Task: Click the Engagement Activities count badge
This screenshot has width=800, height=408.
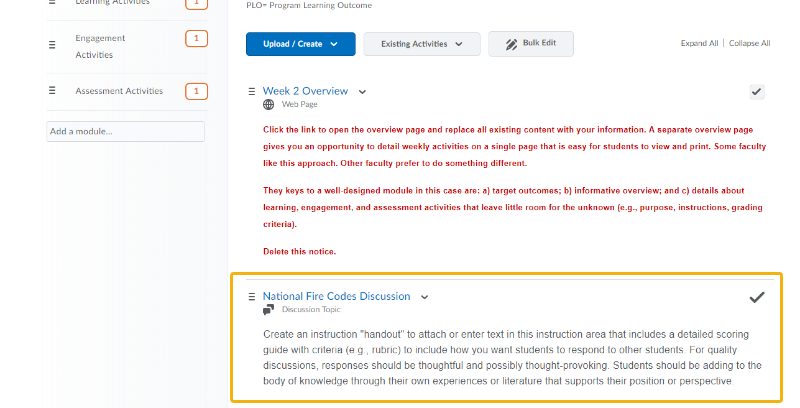Action: coord(197,39)
